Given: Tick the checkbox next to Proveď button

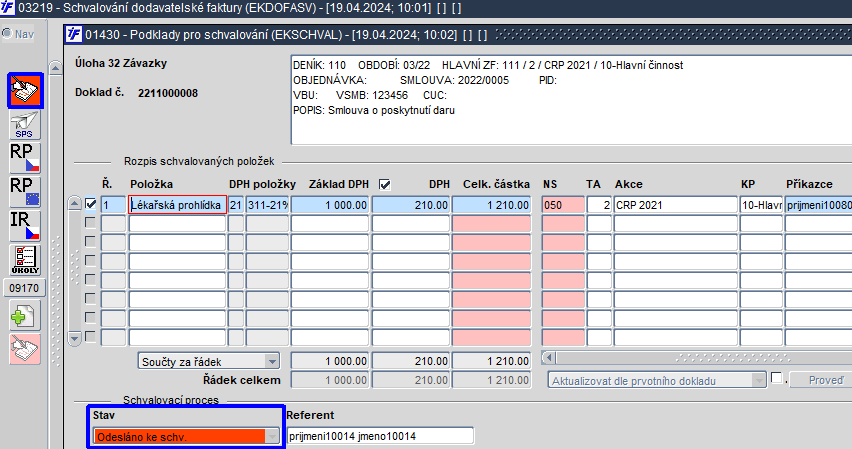Looking at the screenshot, I should click(x=776, y=378).
